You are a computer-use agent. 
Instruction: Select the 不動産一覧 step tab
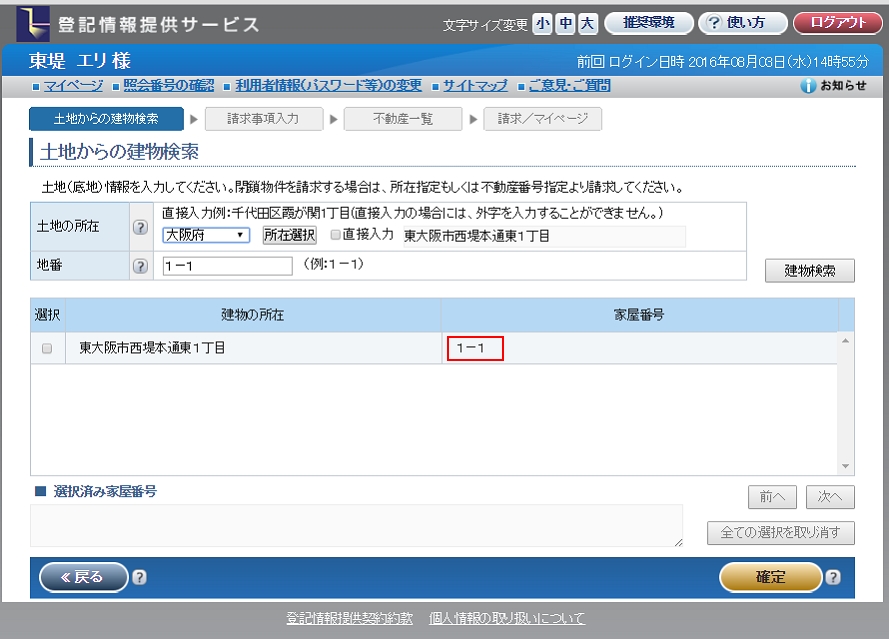(x=403, y=119)
